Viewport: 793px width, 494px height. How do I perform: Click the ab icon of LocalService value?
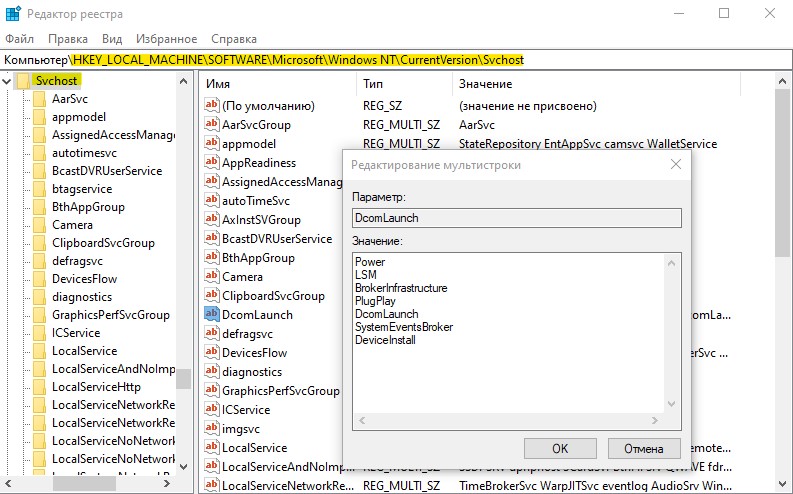[x=211, y=447]
